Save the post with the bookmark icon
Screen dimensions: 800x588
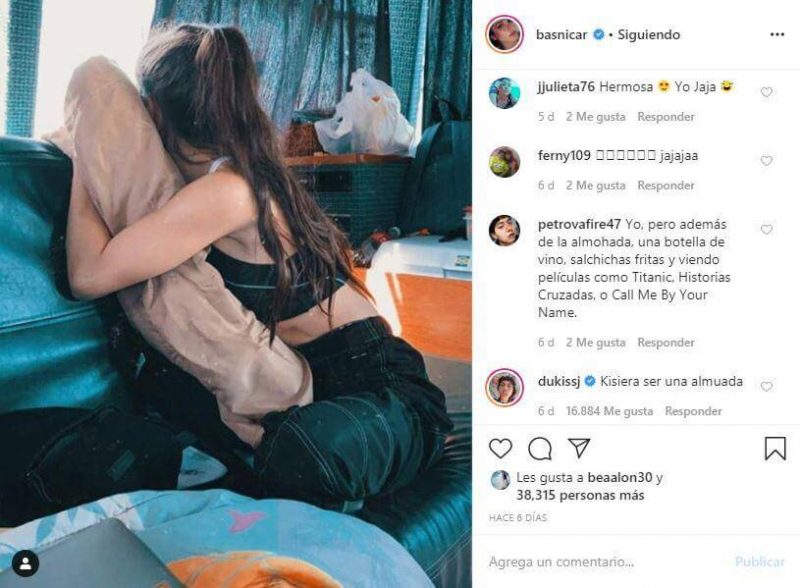tap(775, 449)
